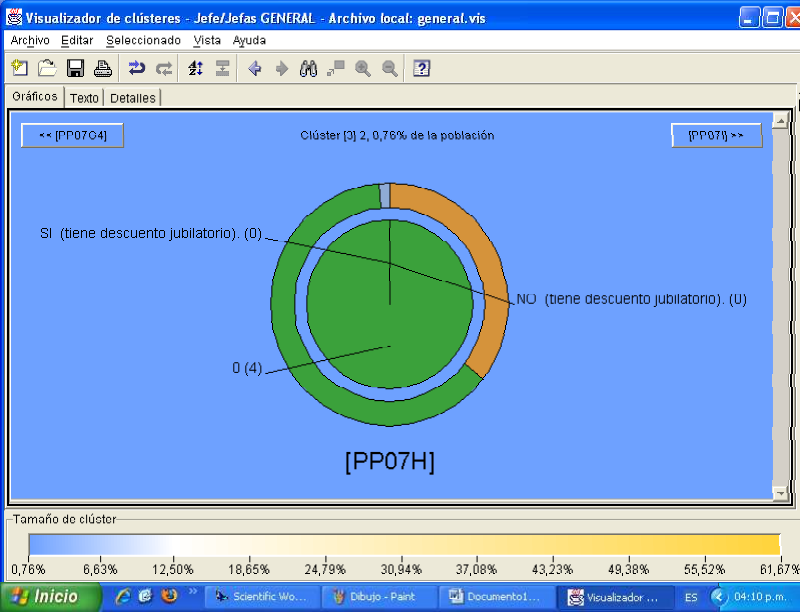The height and width of the screenshot is (612, 800).
Task: Switch to the Detalles tab
Action: point(132,98)
